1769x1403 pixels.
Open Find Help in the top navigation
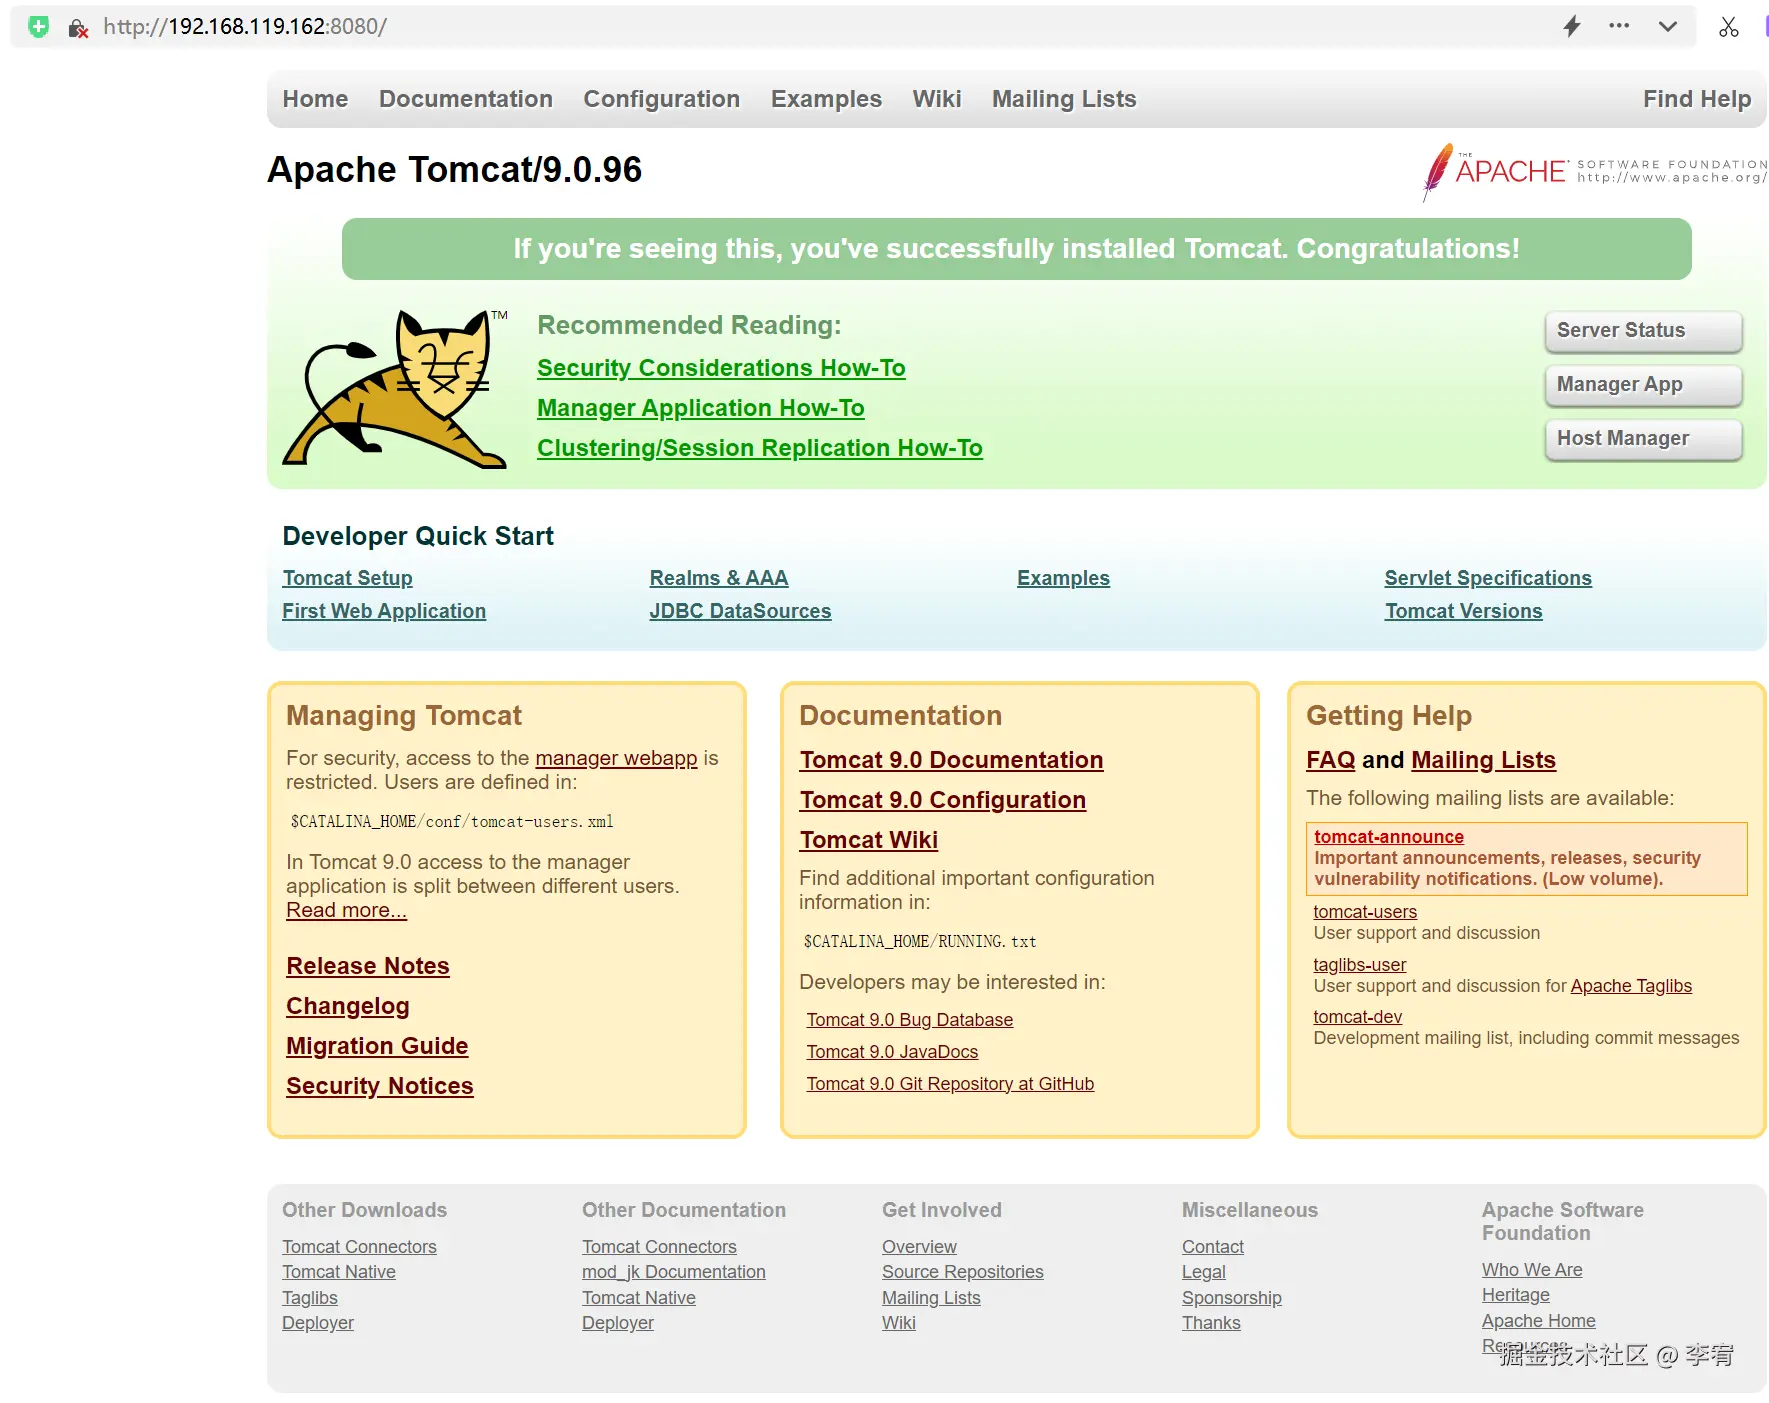(x=1697, y=99)
